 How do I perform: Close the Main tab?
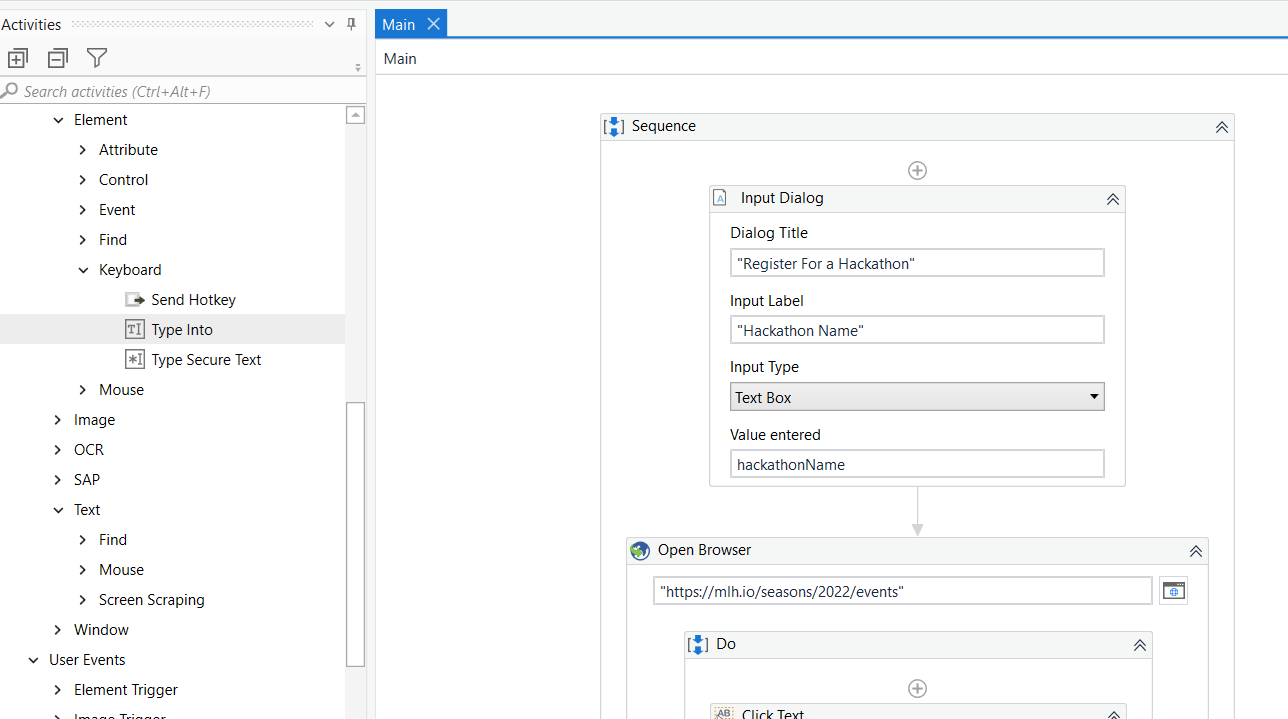(434, 24)
